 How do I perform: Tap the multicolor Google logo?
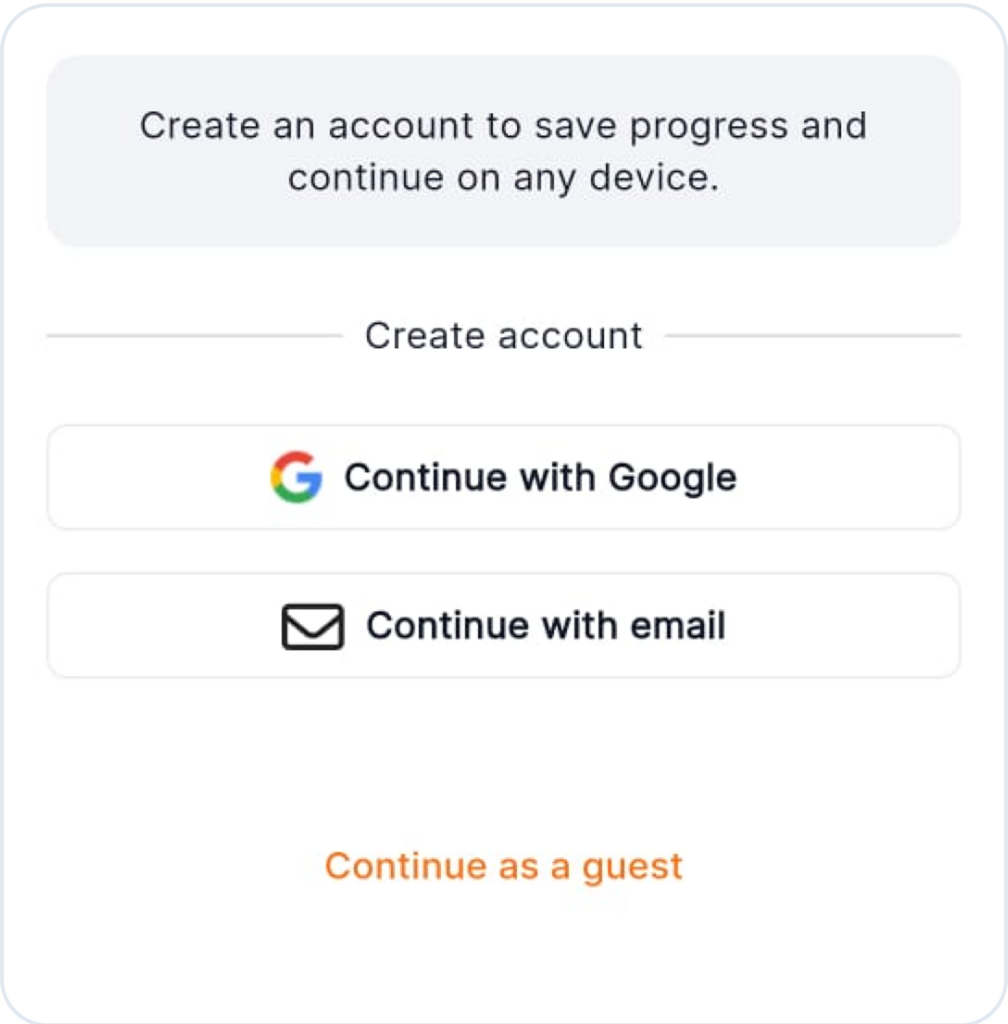[296, 477]
